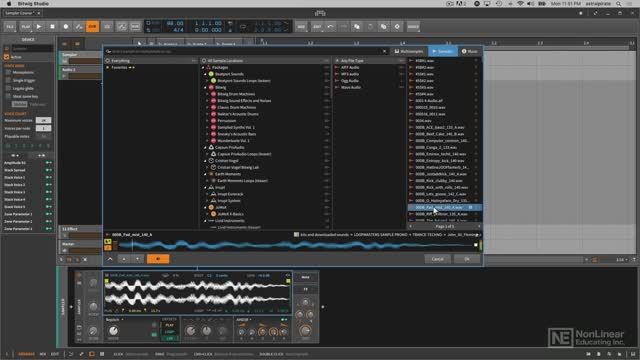Select the Audio 2 track header
Screen dimensions: 640x360
tap(80, 73)
